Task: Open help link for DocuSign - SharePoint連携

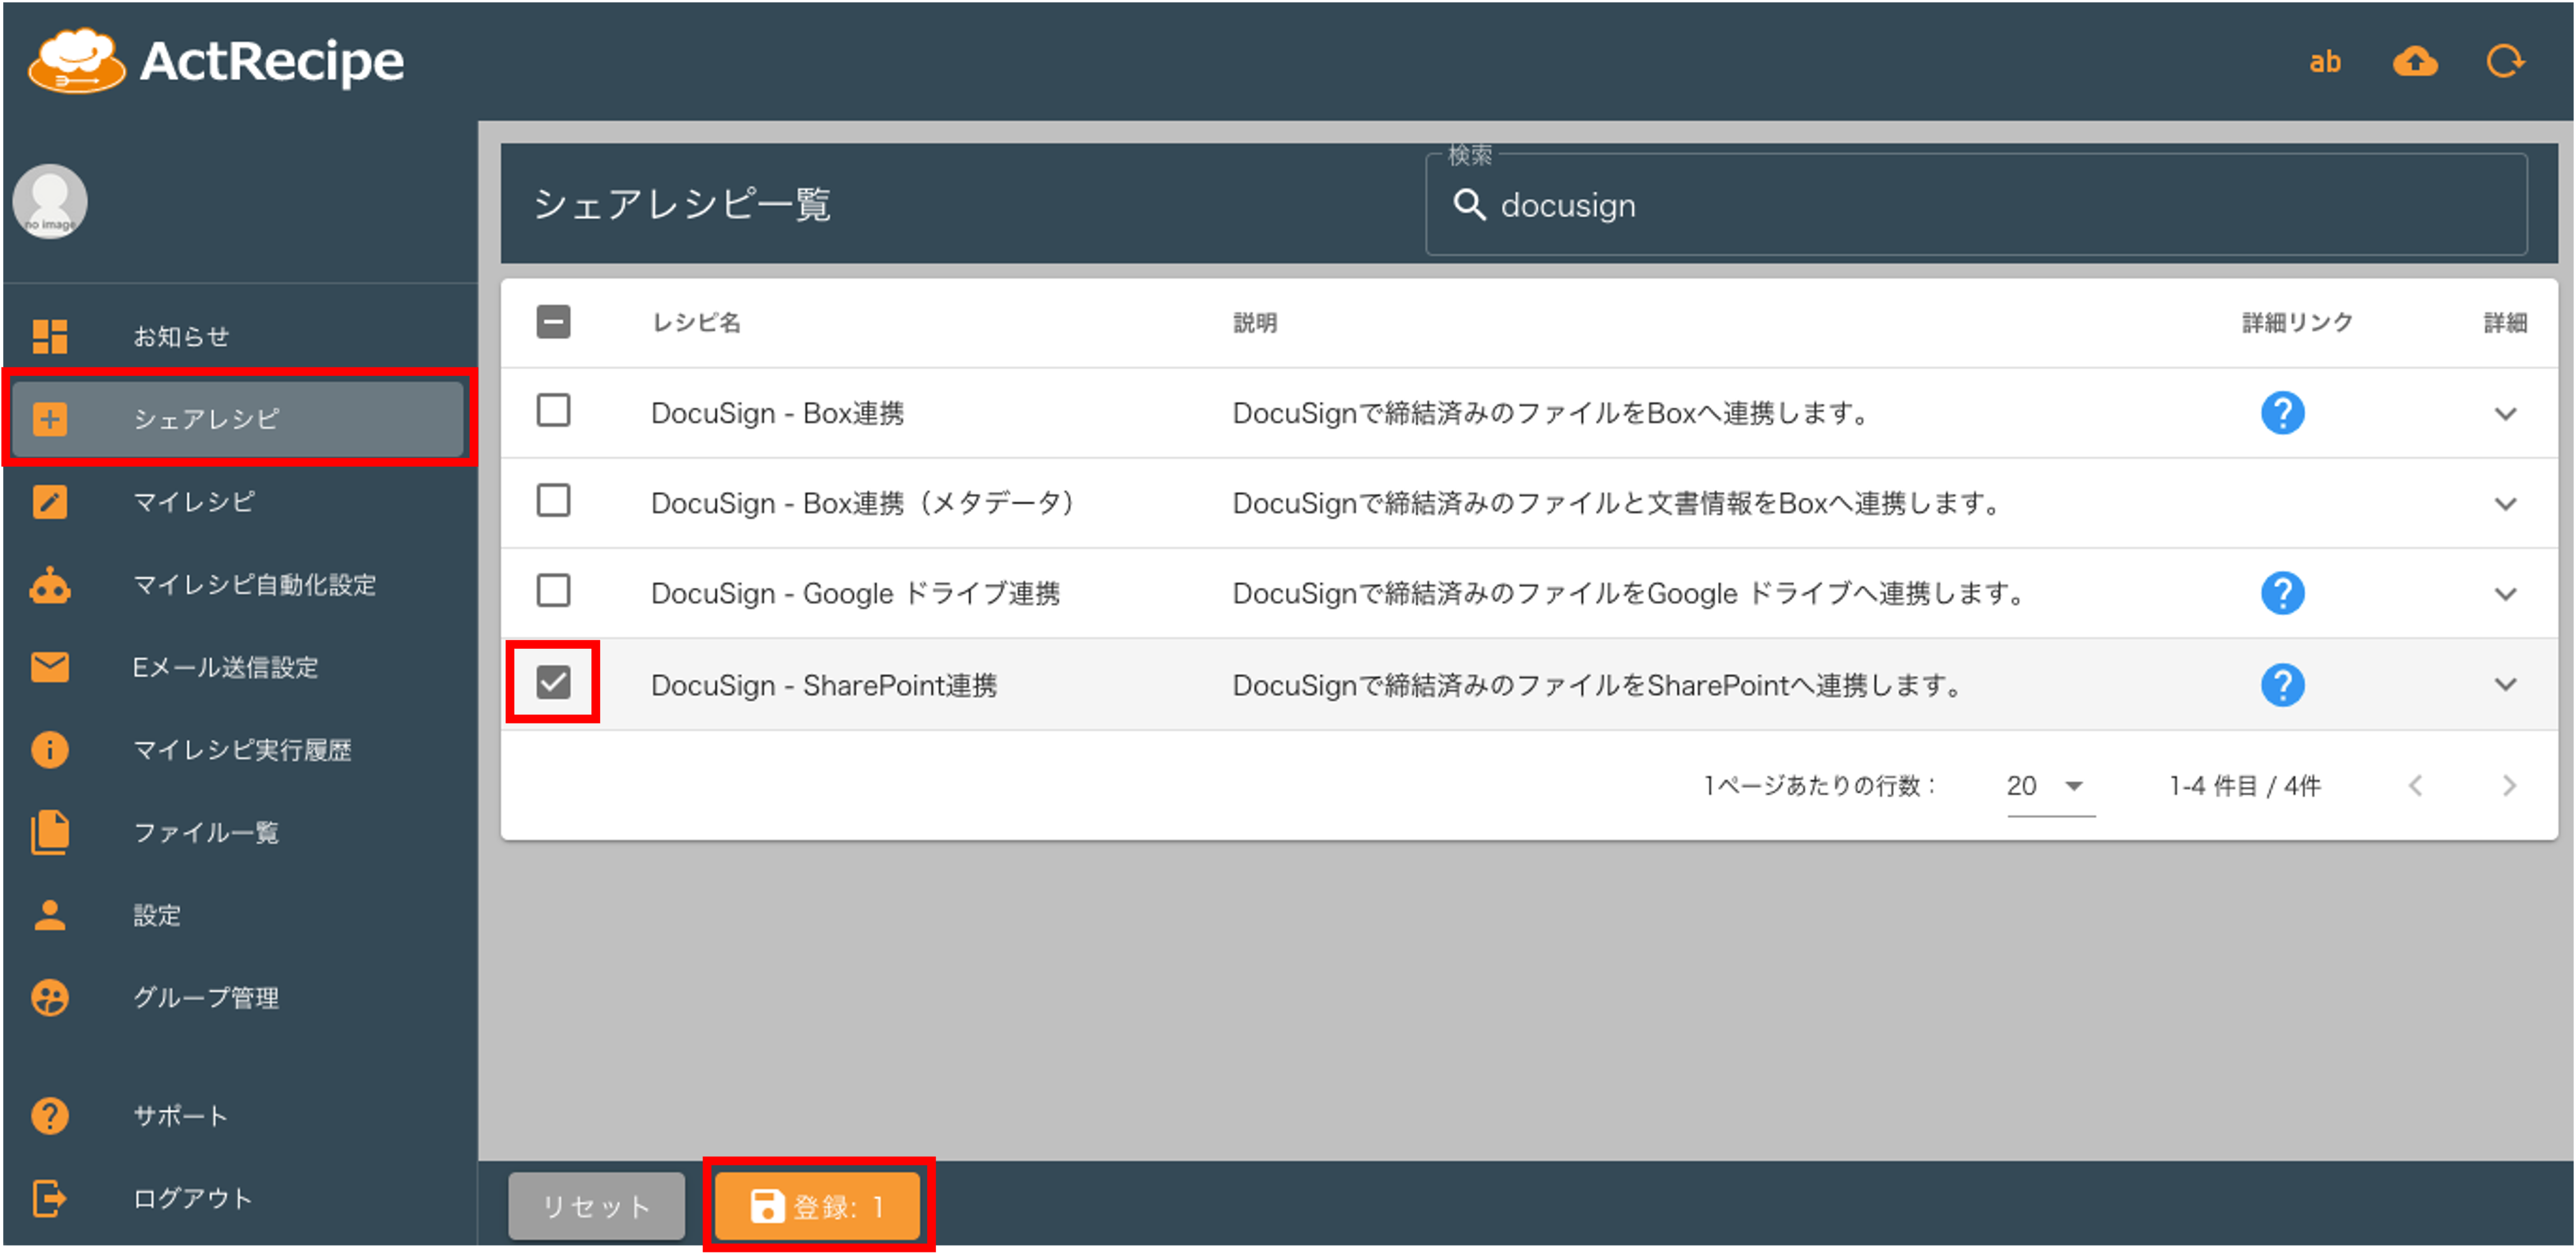Action: pyautogui.click(x=2282, y=685)
